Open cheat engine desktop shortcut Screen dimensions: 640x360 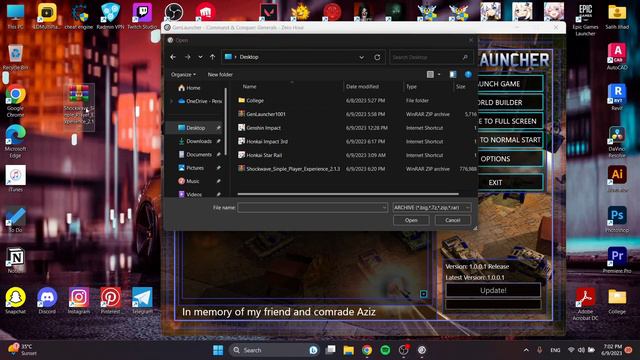79,17
